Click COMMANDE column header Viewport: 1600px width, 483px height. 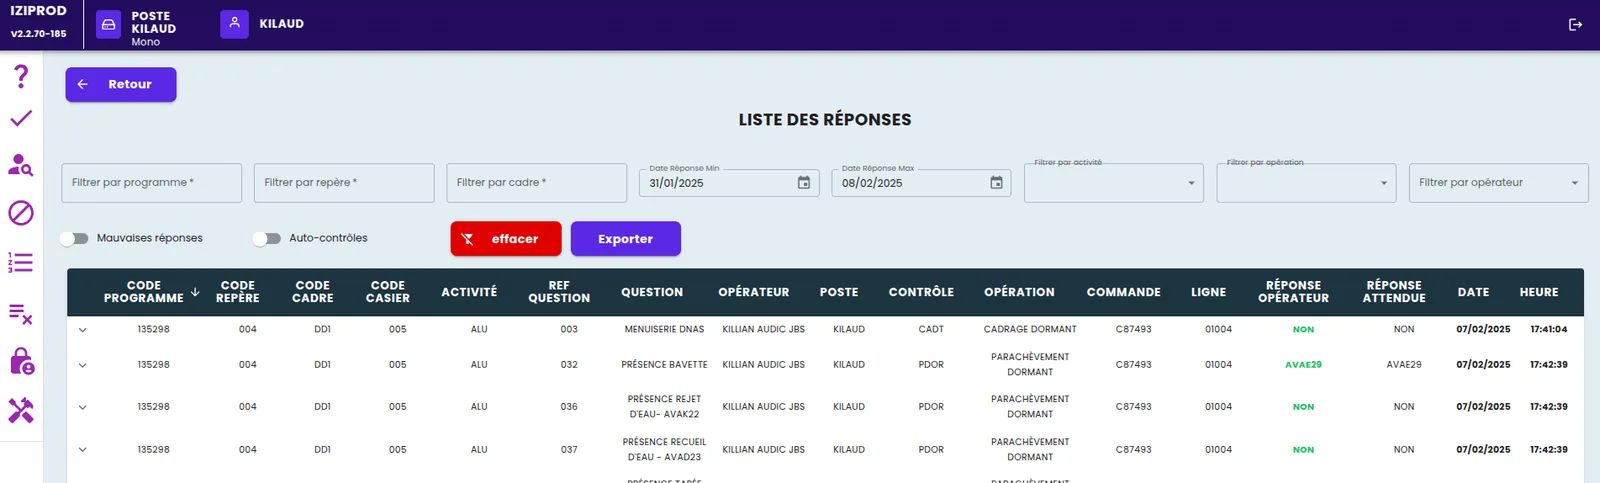coord(1124,292)
